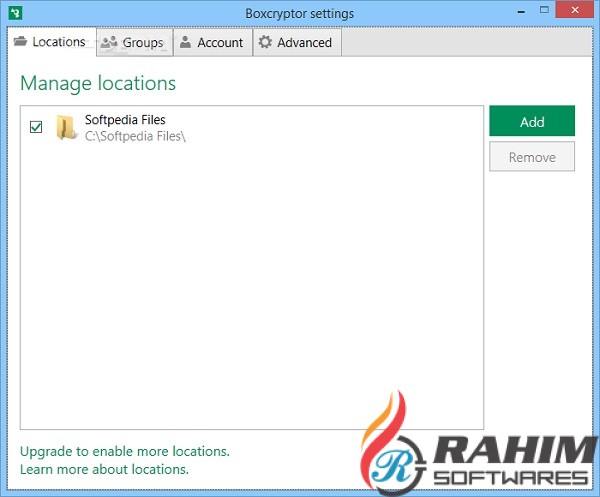Open 'Learn more about locations' link
Image resolution: width=600 pixels, height=497 pixels.
coord(104,469)
